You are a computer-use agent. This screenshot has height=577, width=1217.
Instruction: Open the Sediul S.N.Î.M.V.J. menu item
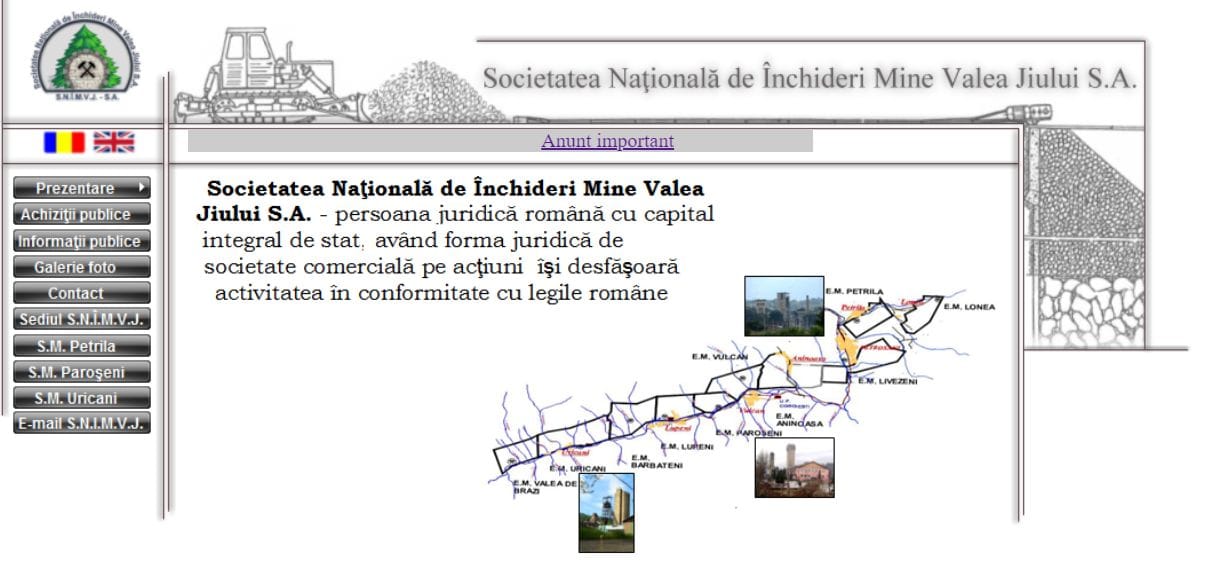point(82,320)
